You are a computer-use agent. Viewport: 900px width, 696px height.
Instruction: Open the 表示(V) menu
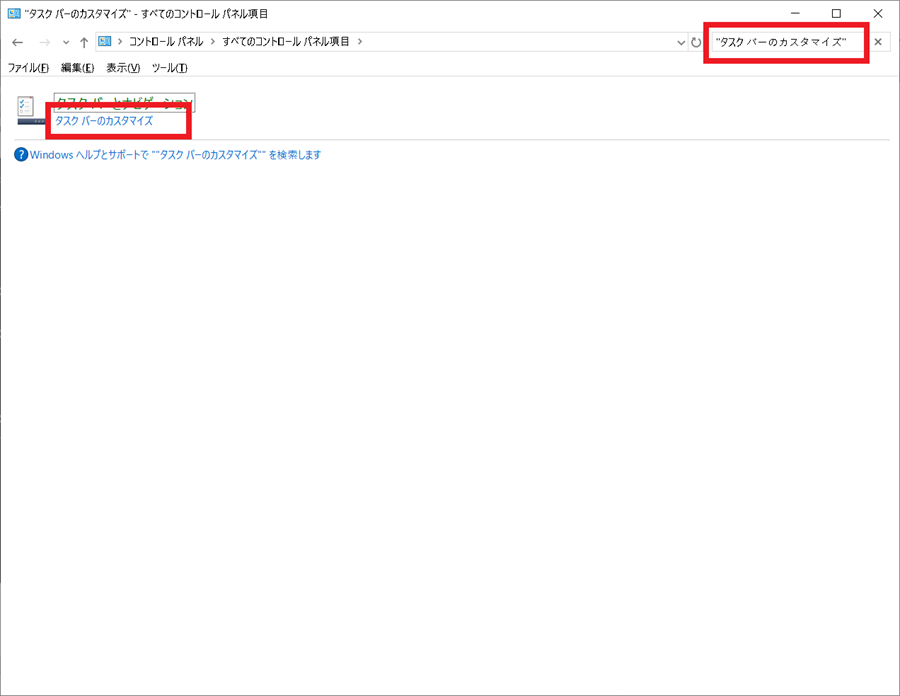click(x=123, y=68)
